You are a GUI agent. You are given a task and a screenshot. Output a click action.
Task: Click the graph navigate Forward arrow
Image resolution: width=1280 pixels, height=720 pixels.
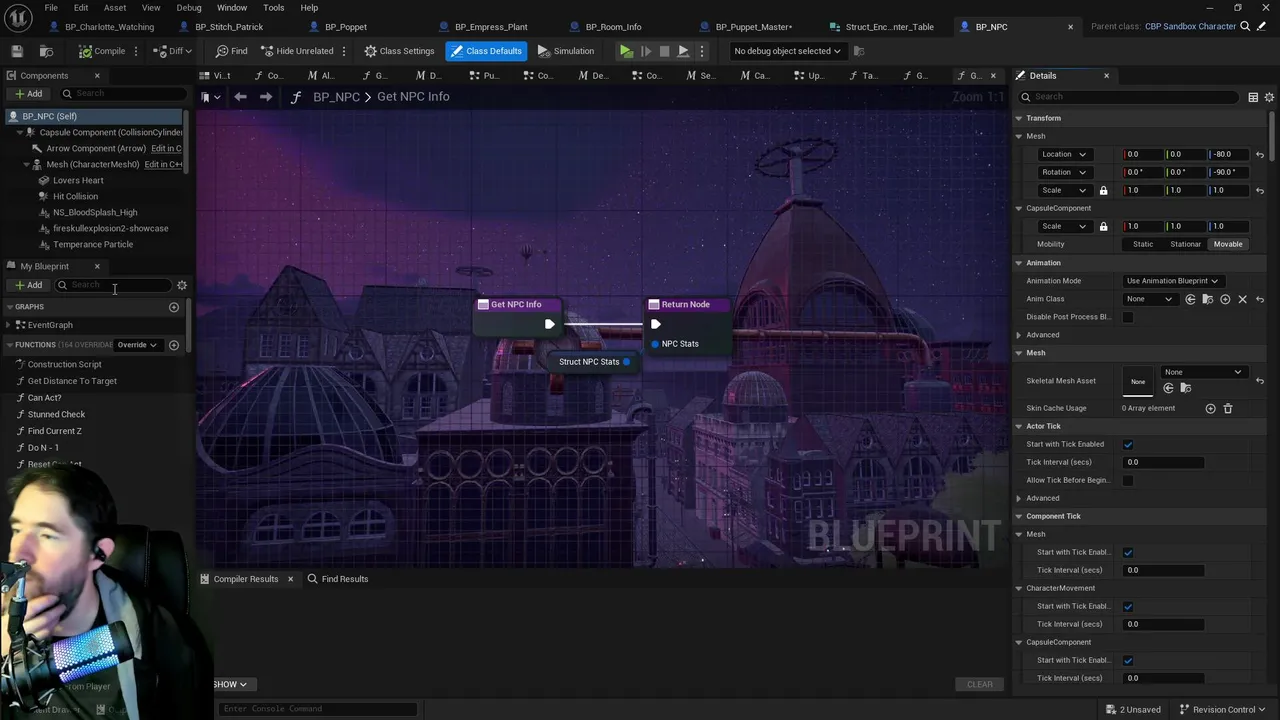265,97
